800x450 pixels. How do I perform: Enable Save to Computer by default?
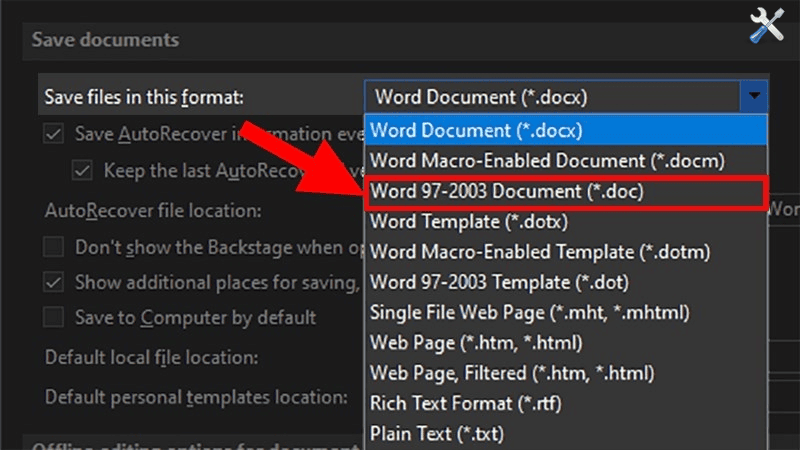(54, 318)
